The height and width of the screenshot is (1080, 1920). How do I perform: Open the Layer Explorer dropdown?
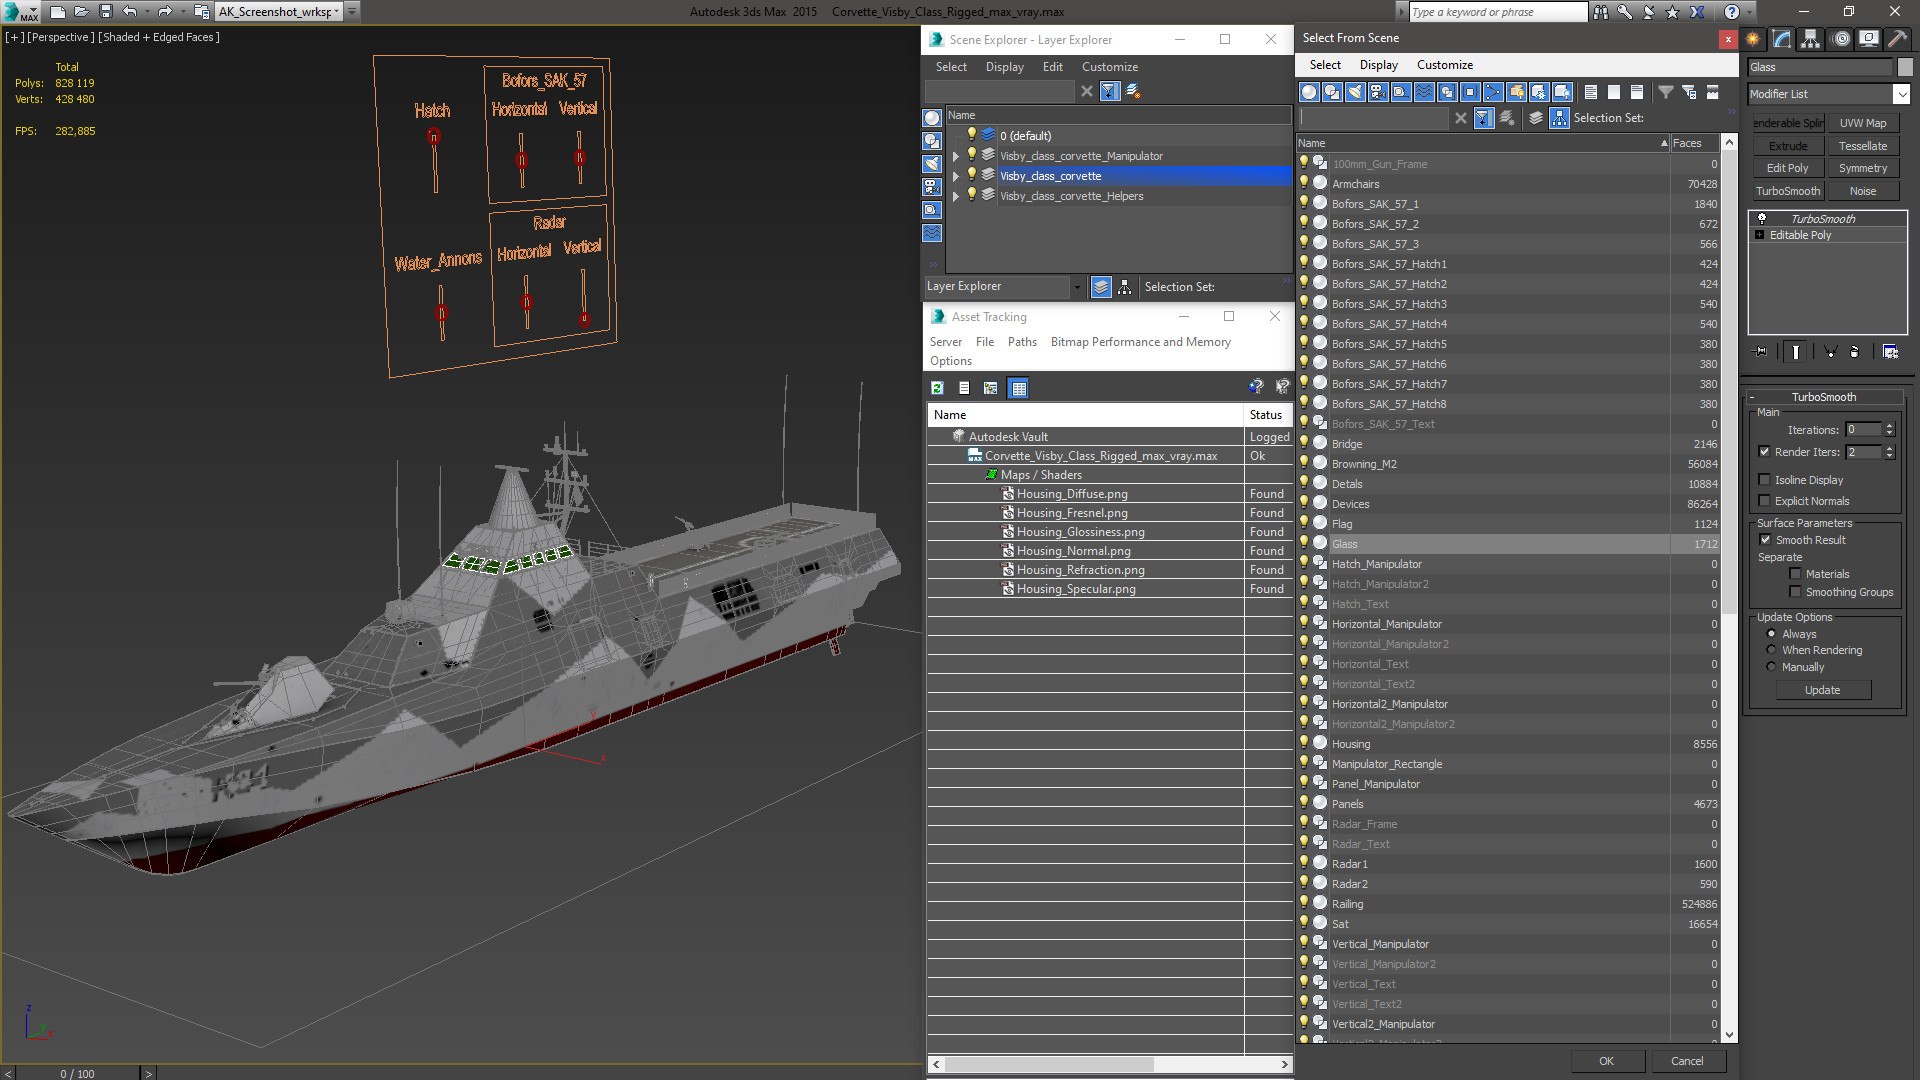click(1076, 287)
